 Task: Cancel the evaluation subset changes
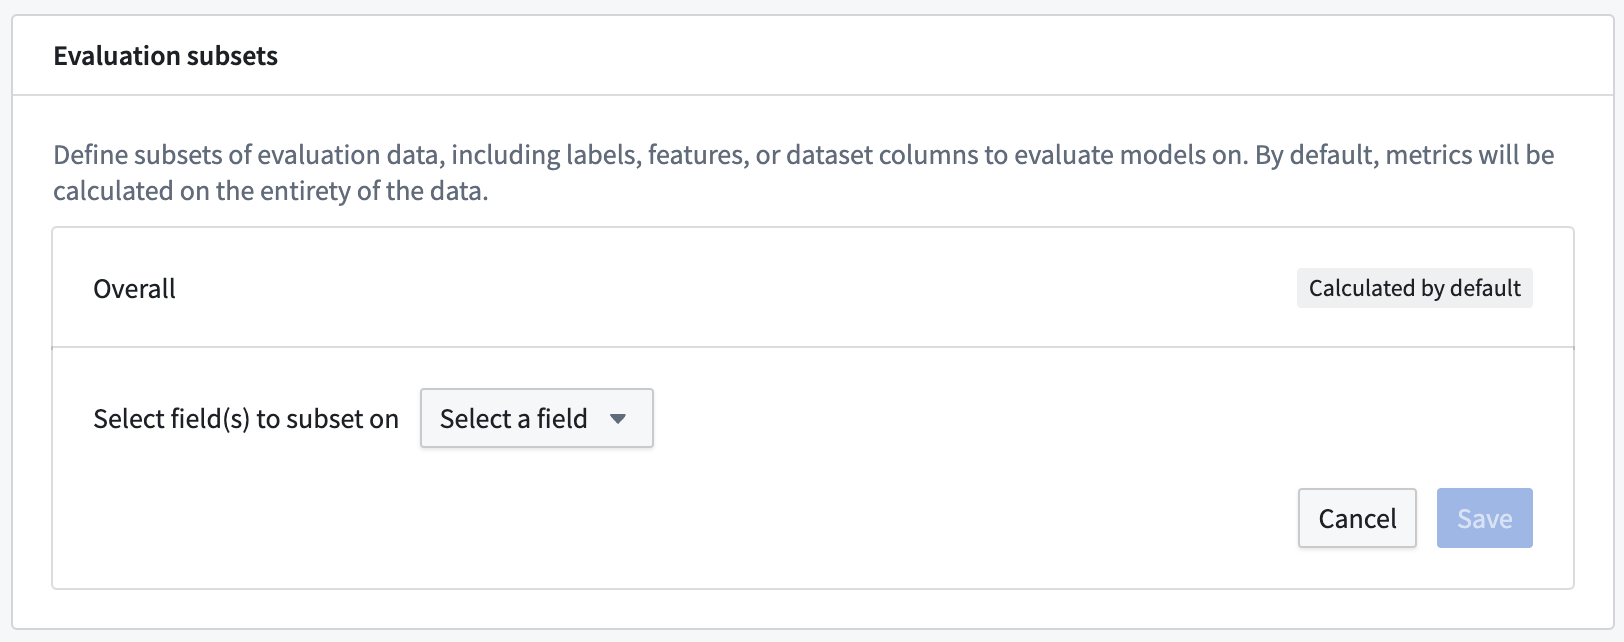point(1357,518)
